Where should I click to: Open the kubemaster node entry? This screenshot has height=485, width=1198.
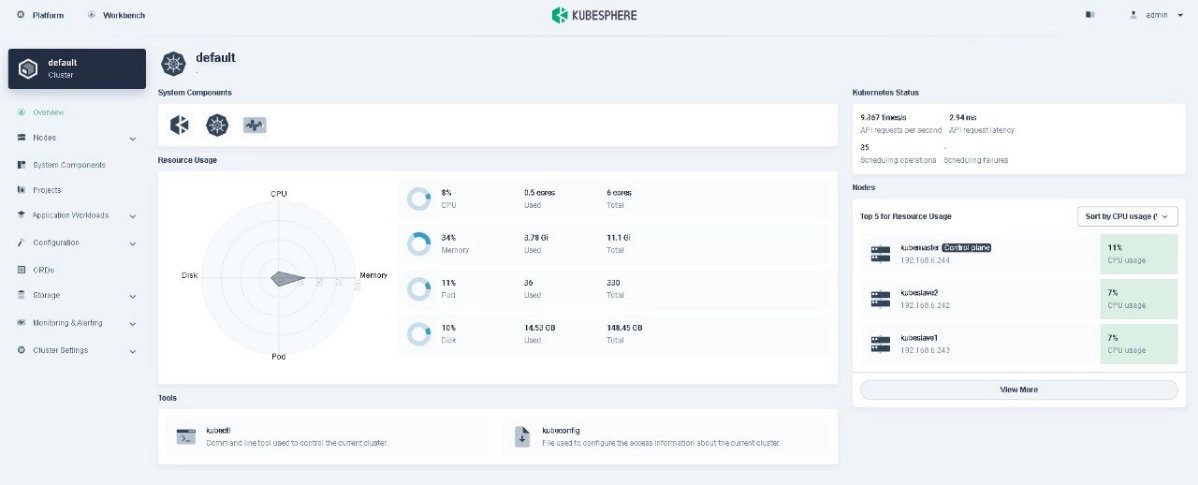tap(1018, 254)
